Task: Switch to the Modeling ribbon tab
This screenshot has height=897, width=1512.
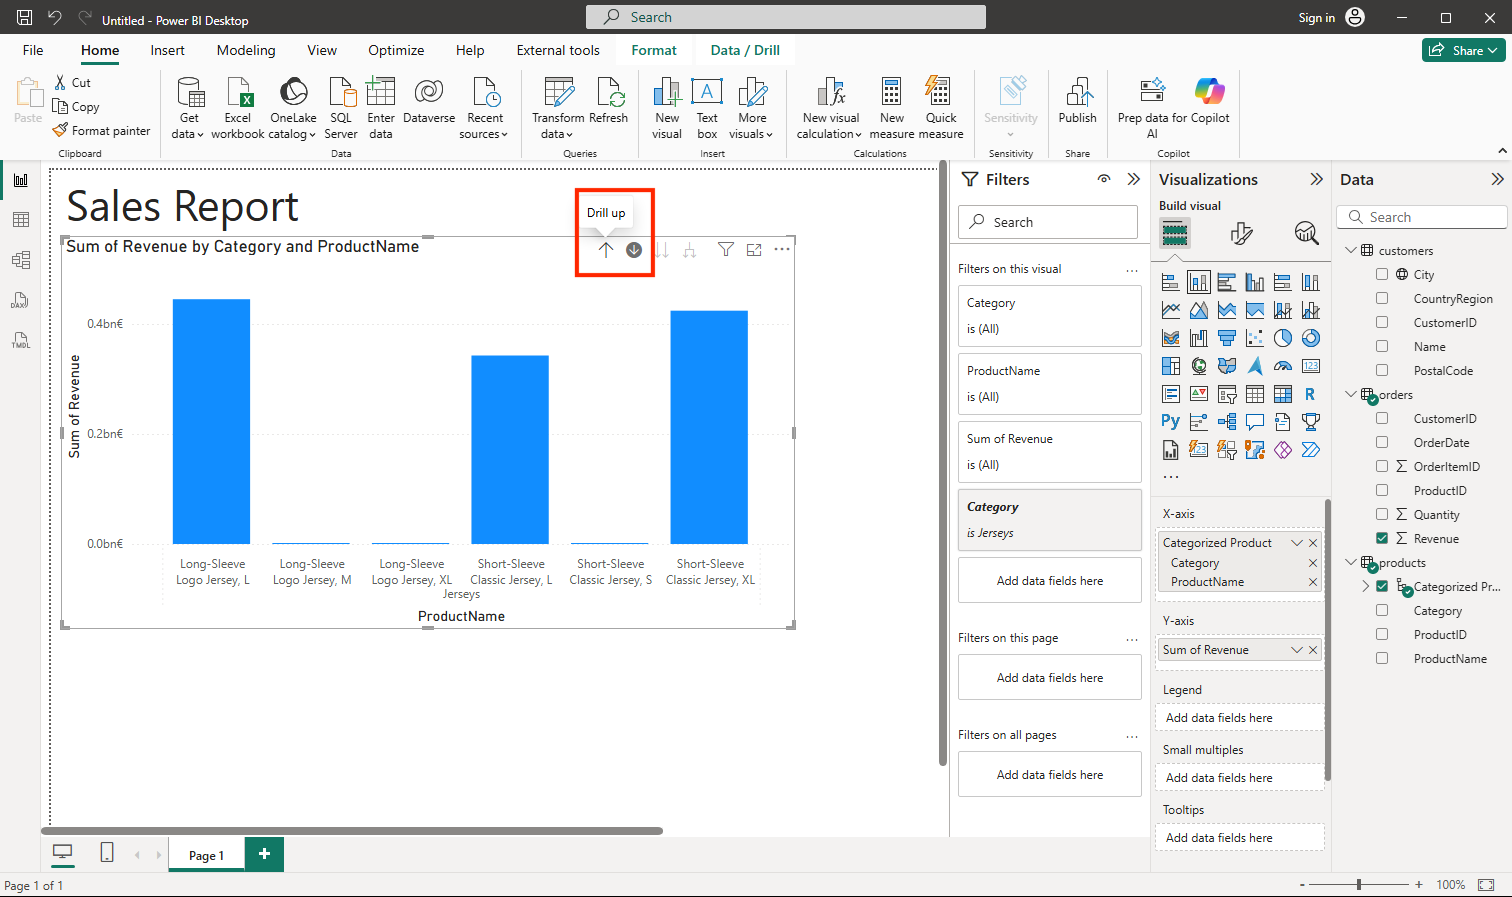Action: tap(246, 50)
